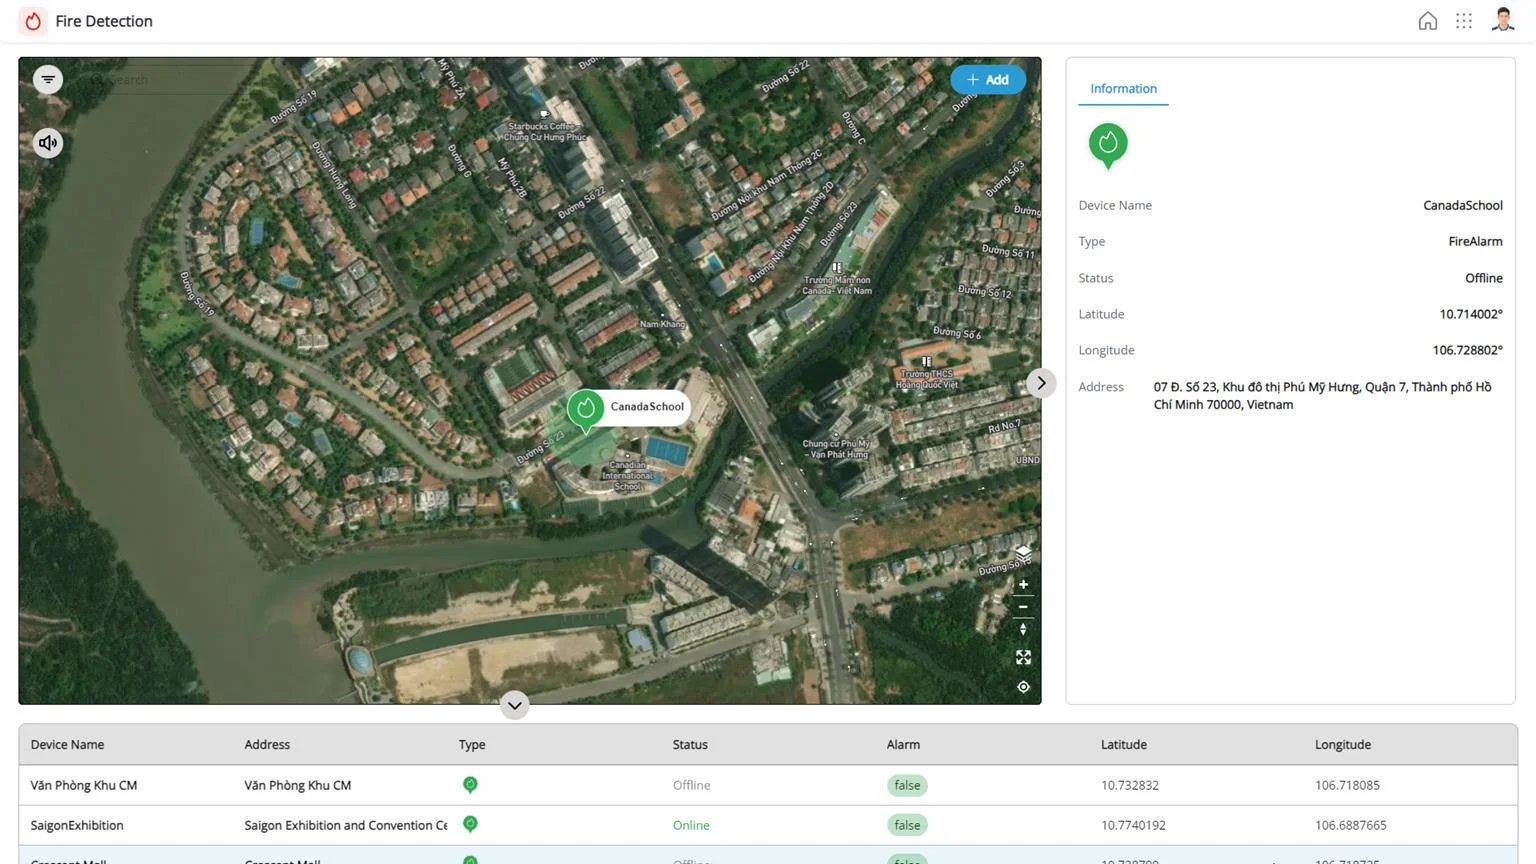Collapse the right information panel
Viewport: 1536px width, 864px height.
1041,383
